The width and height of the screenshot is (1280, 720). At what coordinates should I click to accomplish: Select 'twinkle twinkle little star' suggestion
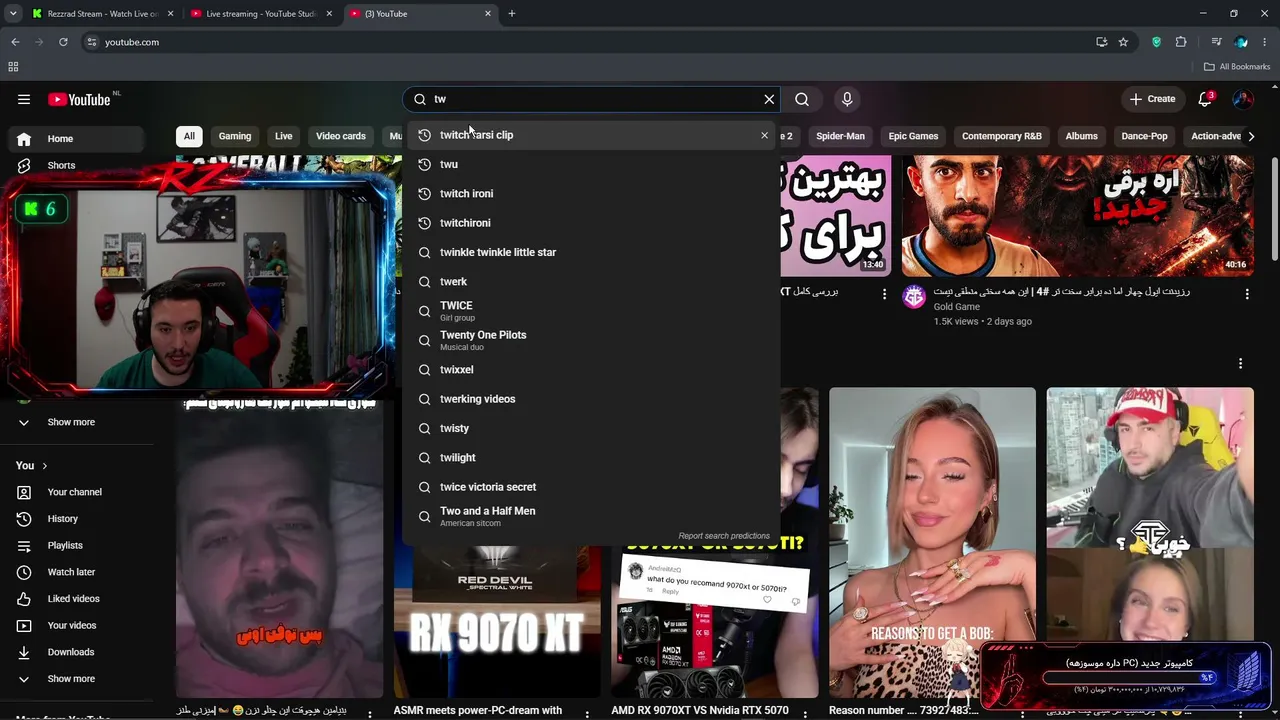click(x=592, y=252)
